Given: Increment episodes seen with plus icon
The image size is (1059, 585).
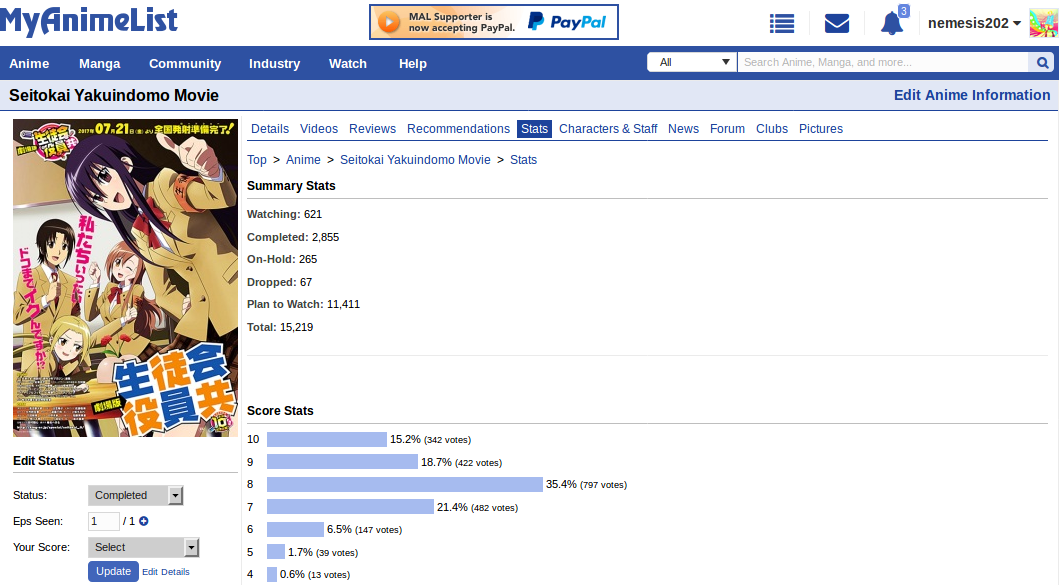Looking at the screenshot, I should point(144,521).
